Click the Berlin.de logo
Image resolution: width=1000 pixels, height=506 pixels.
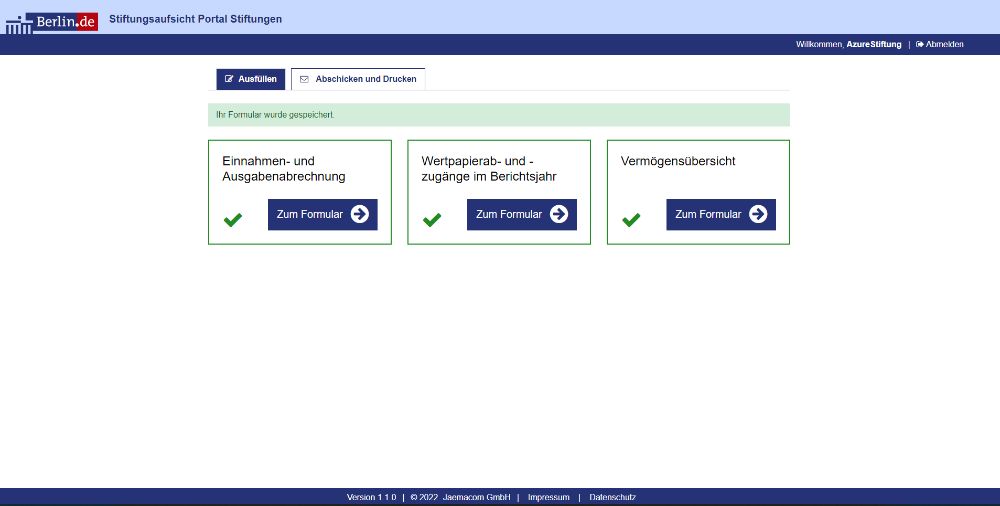coord(51,20)
